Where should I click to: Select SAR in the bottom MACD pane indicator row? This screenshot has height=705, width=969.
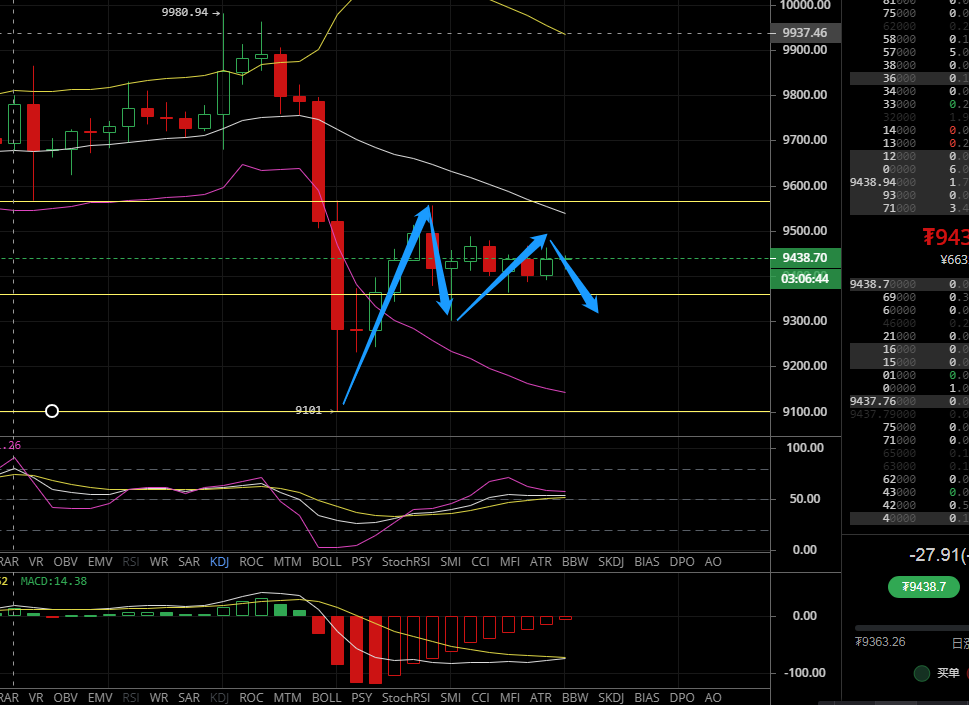pos(189,698)
